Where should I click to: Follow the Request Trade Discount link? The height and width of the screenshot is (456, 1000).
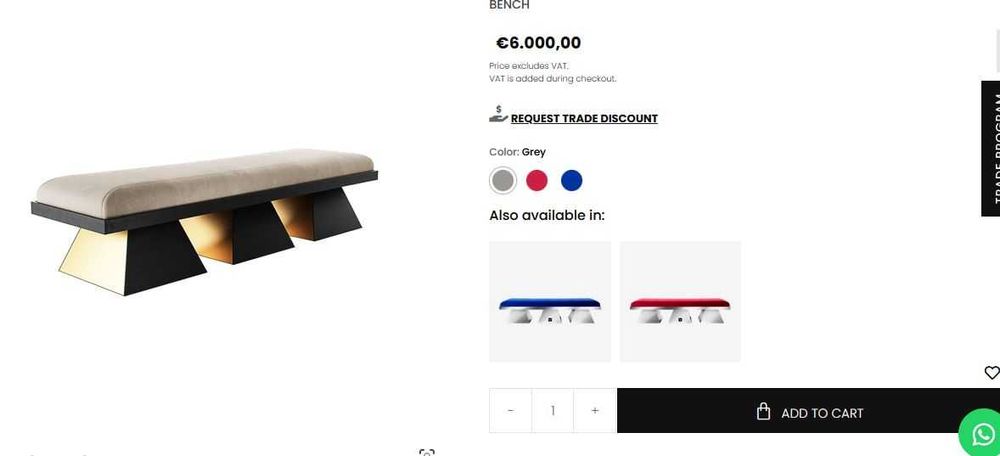(x=584, y=119)
